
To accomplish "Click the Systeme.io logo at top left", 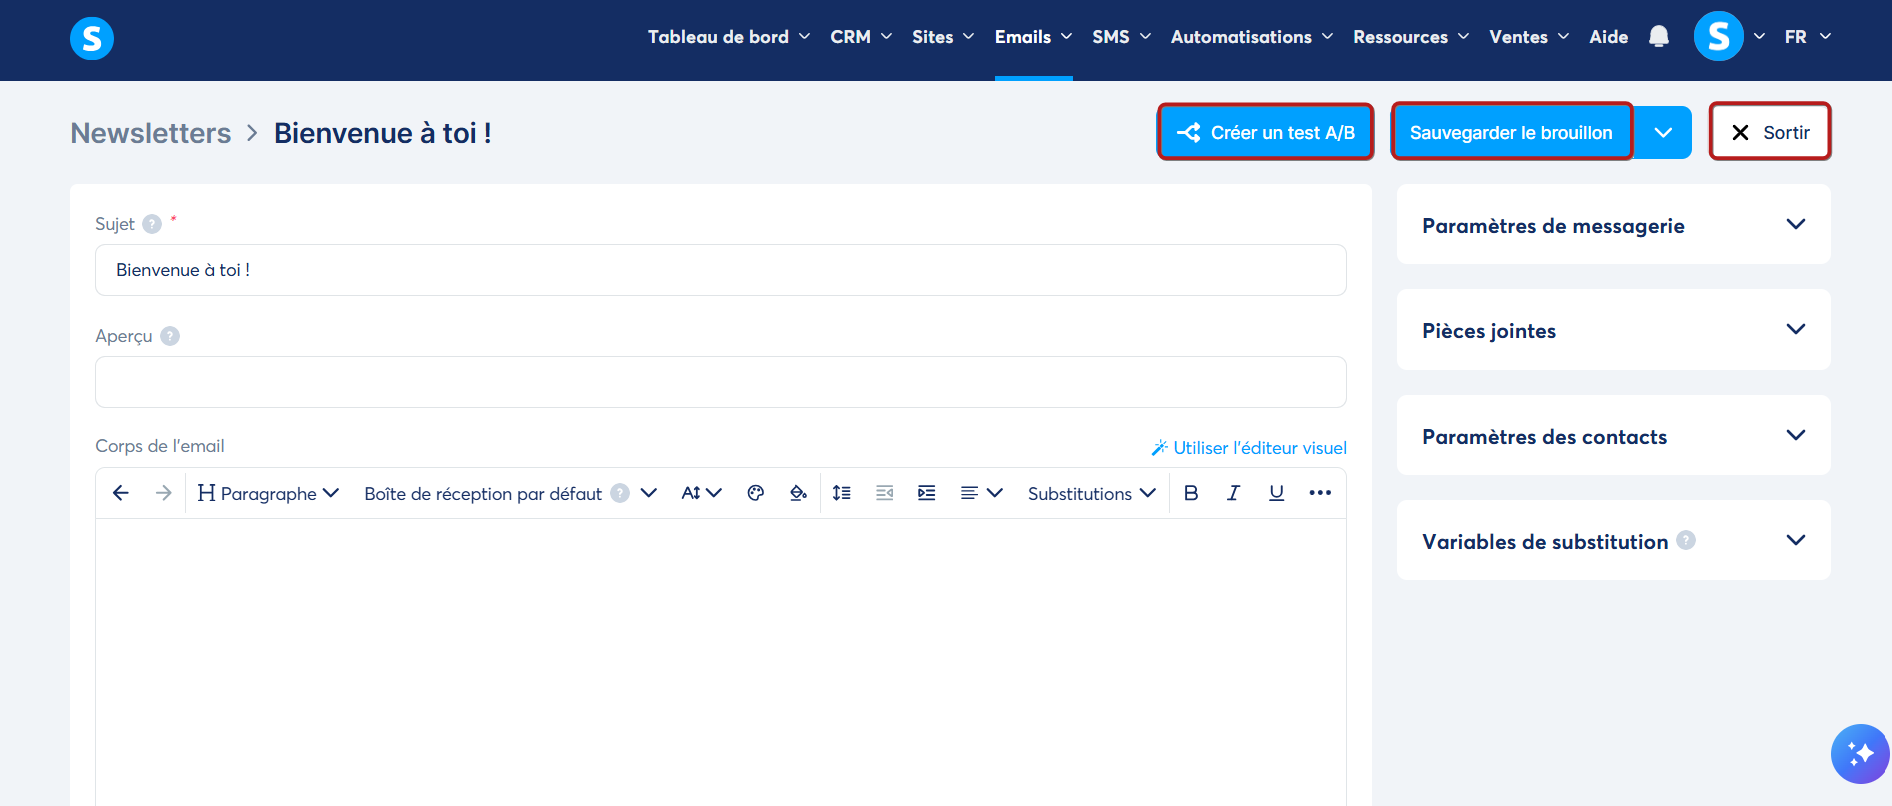I will pyautogui.click(x=92, y=39).
